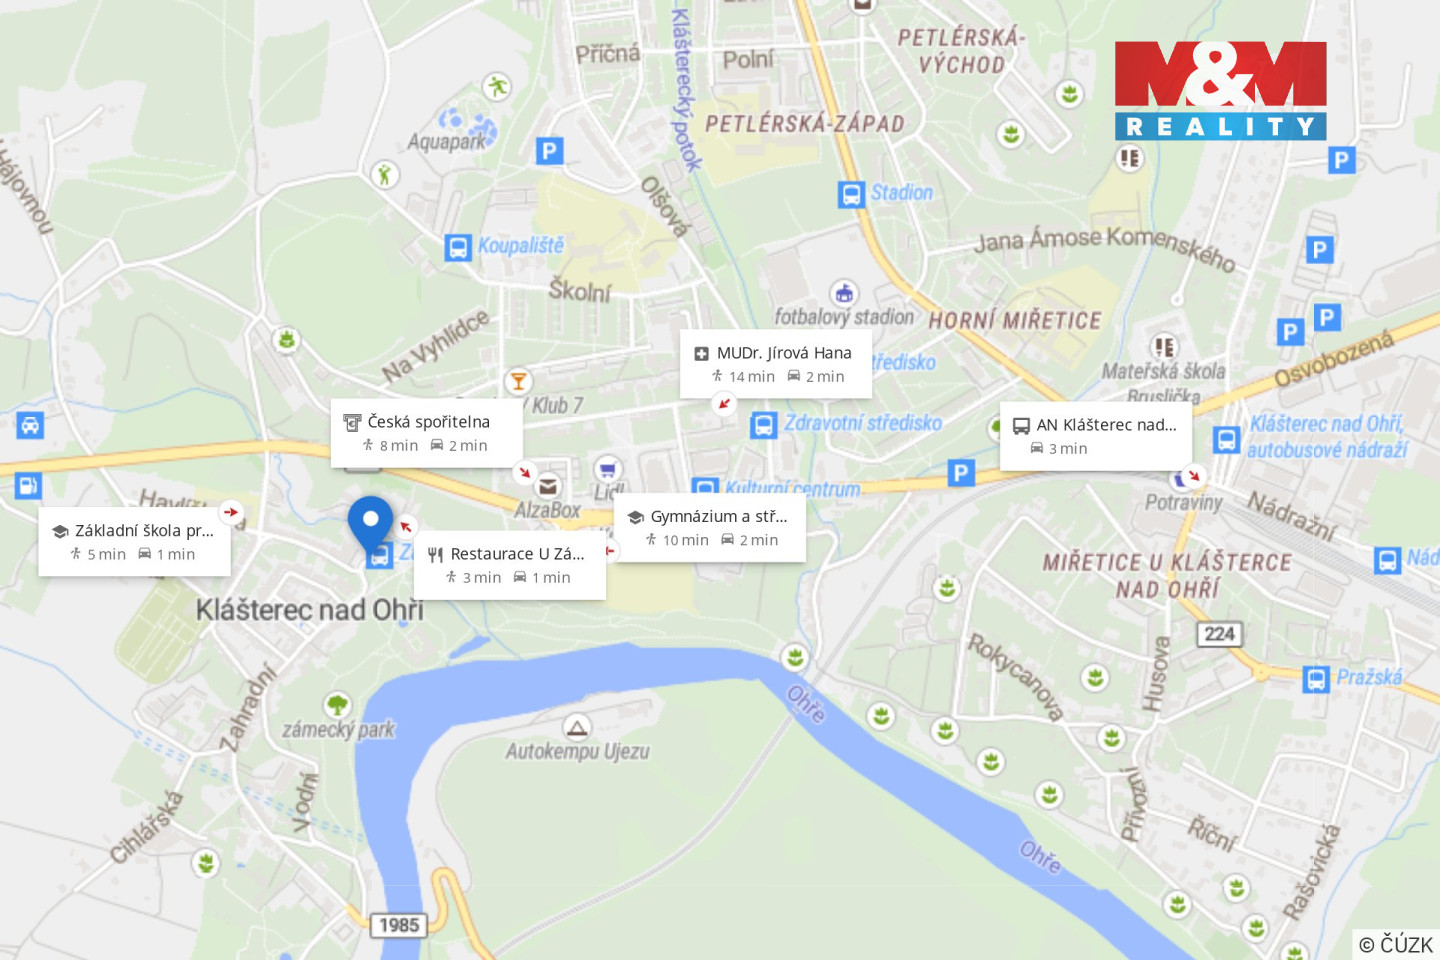
Task: Open the Česká spořitelna info card
Action: pyautogui.click(x=427, y=433)
